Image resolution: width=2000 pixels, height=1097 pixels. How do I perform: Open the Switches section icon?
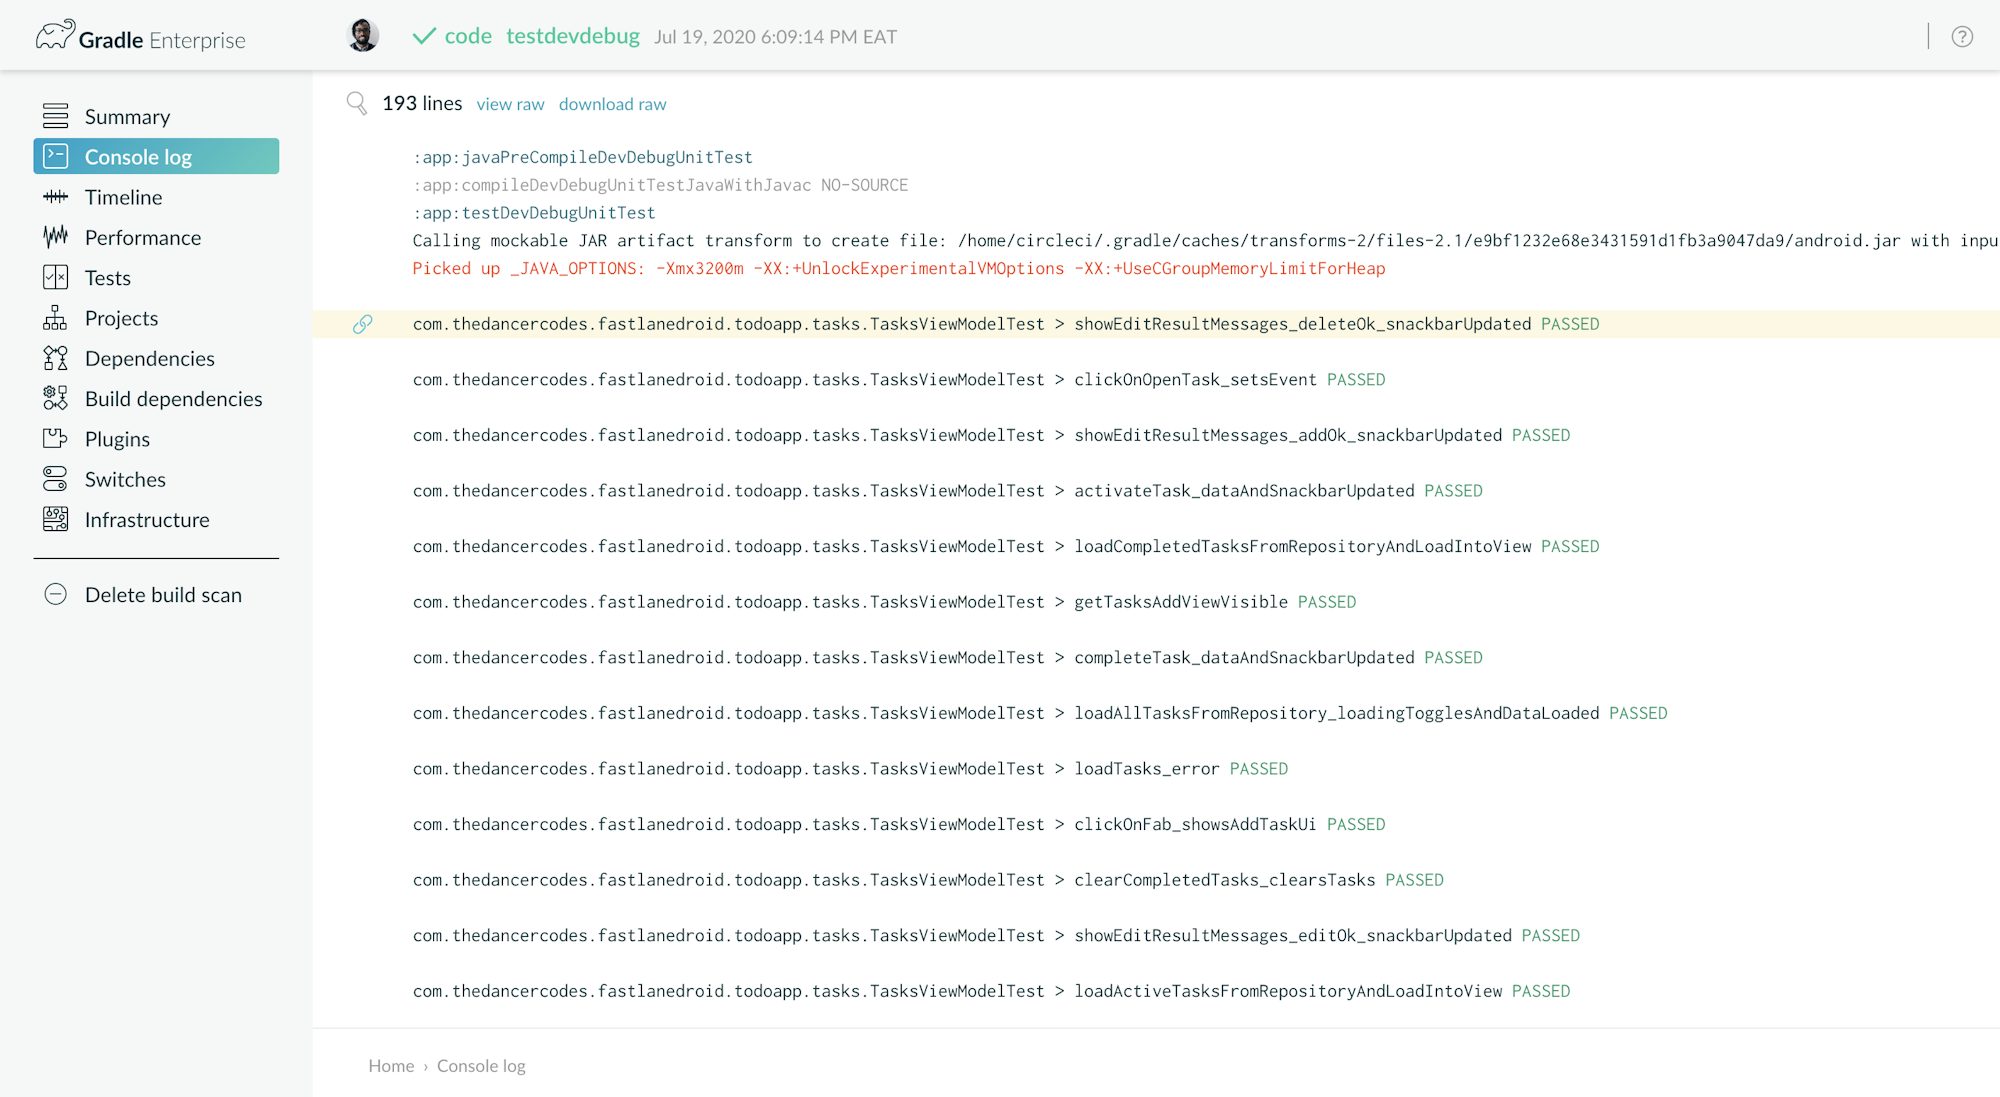coord(56,479)
